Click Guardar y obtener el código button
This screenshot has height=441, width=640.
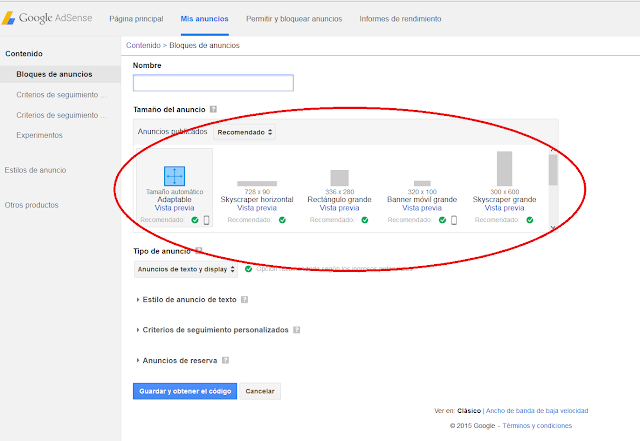point(185,391)
